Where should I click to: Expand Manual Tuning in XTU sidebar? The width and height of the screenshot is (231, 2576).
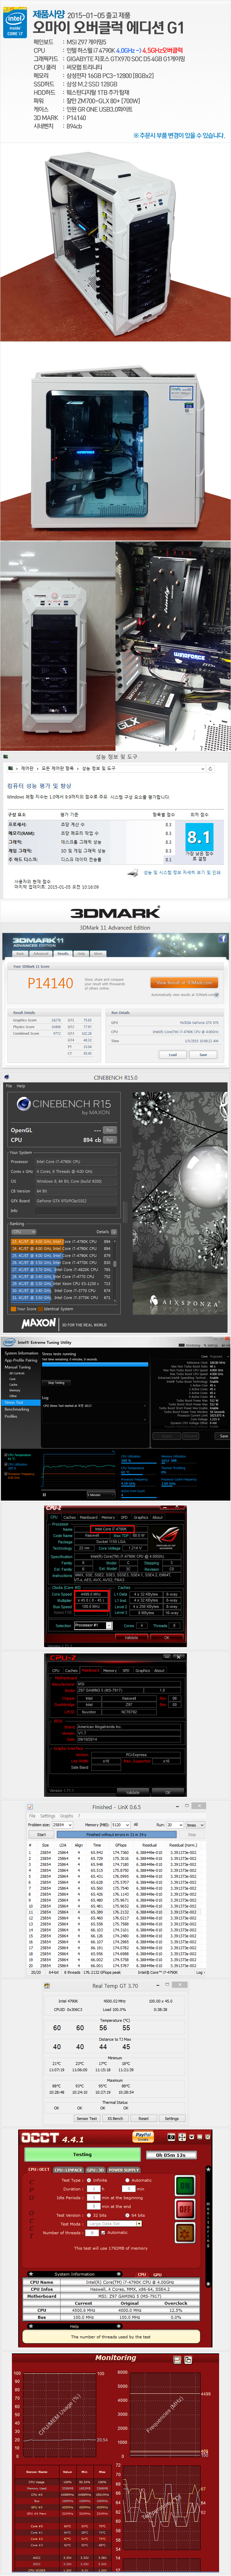click(17, 1367)
